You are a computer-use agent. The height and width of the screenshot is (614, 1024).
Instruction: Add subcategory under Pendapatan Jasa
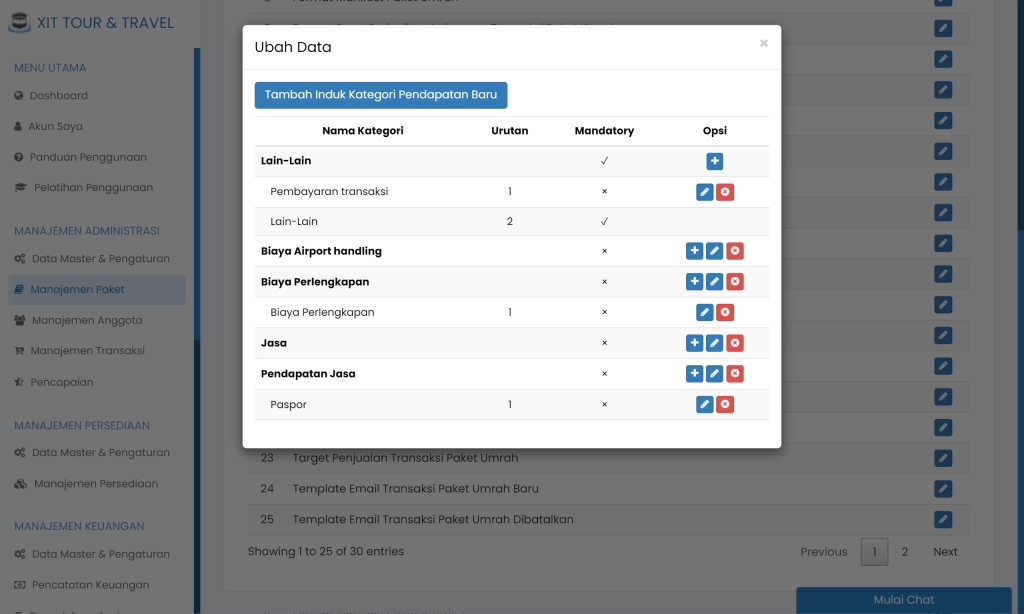tap(694, 374)
